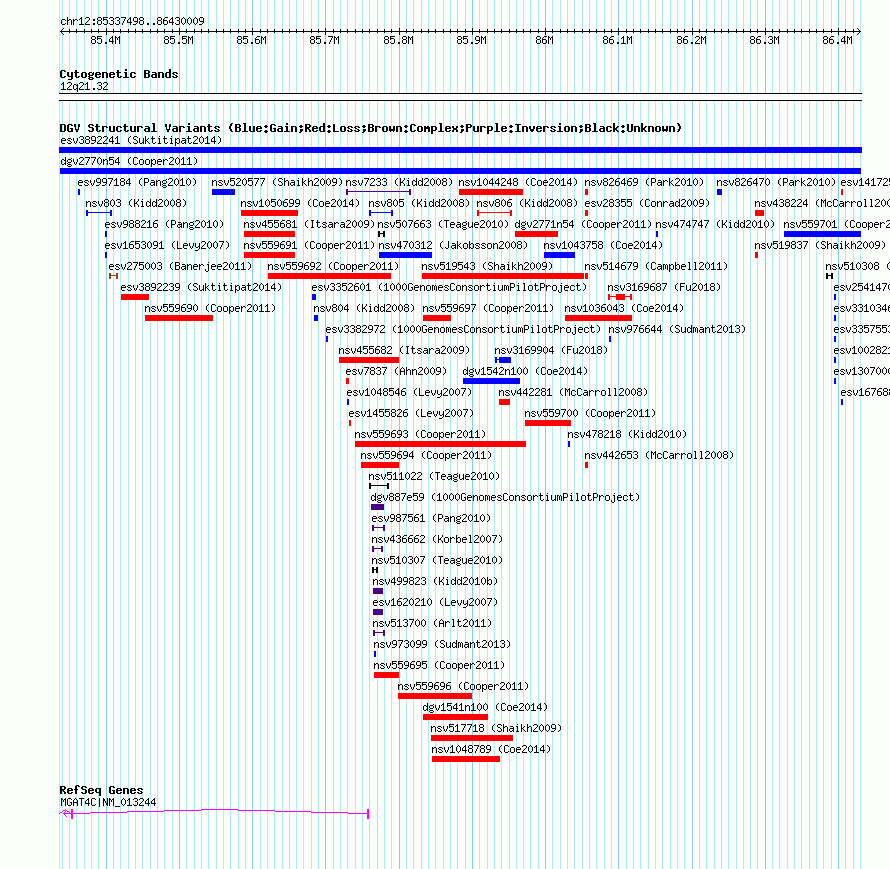Viewport: 890px width, 869px height.
Task: Select the dgv887e59 purple inversion bar
Action: (x=377, y=507)
